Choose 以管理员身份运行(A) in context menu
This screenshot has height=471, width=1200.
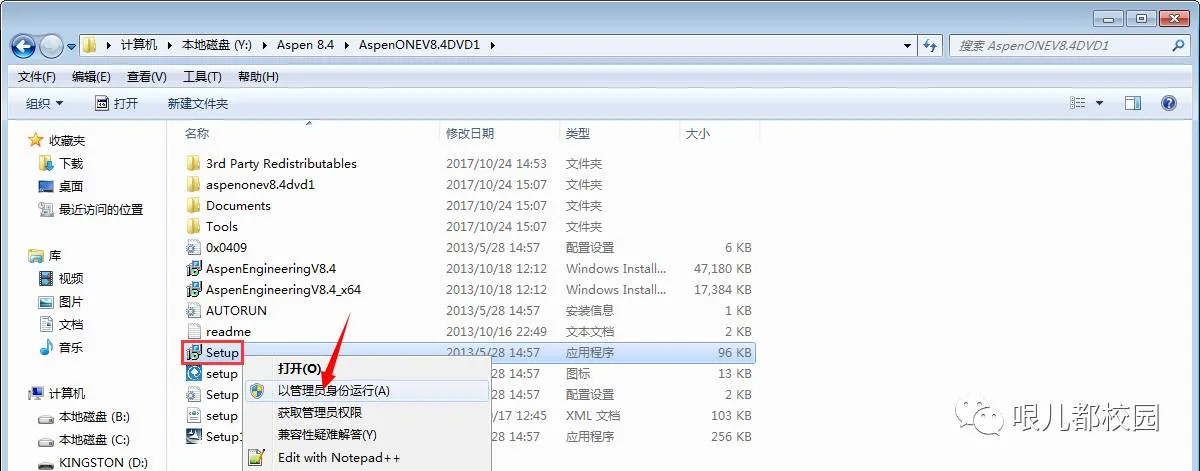[x=367, y=390]
